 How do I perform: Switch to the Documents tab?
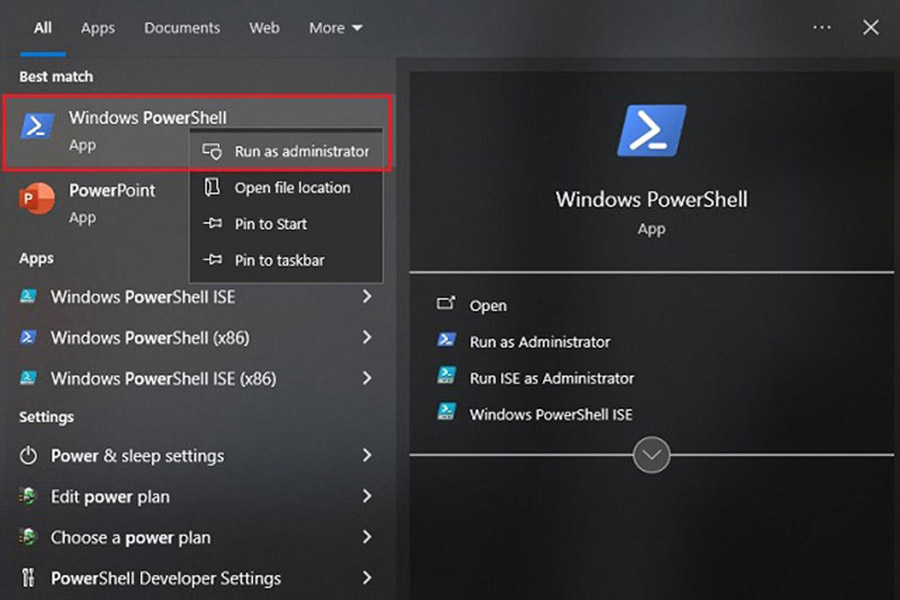pos(182,28)
